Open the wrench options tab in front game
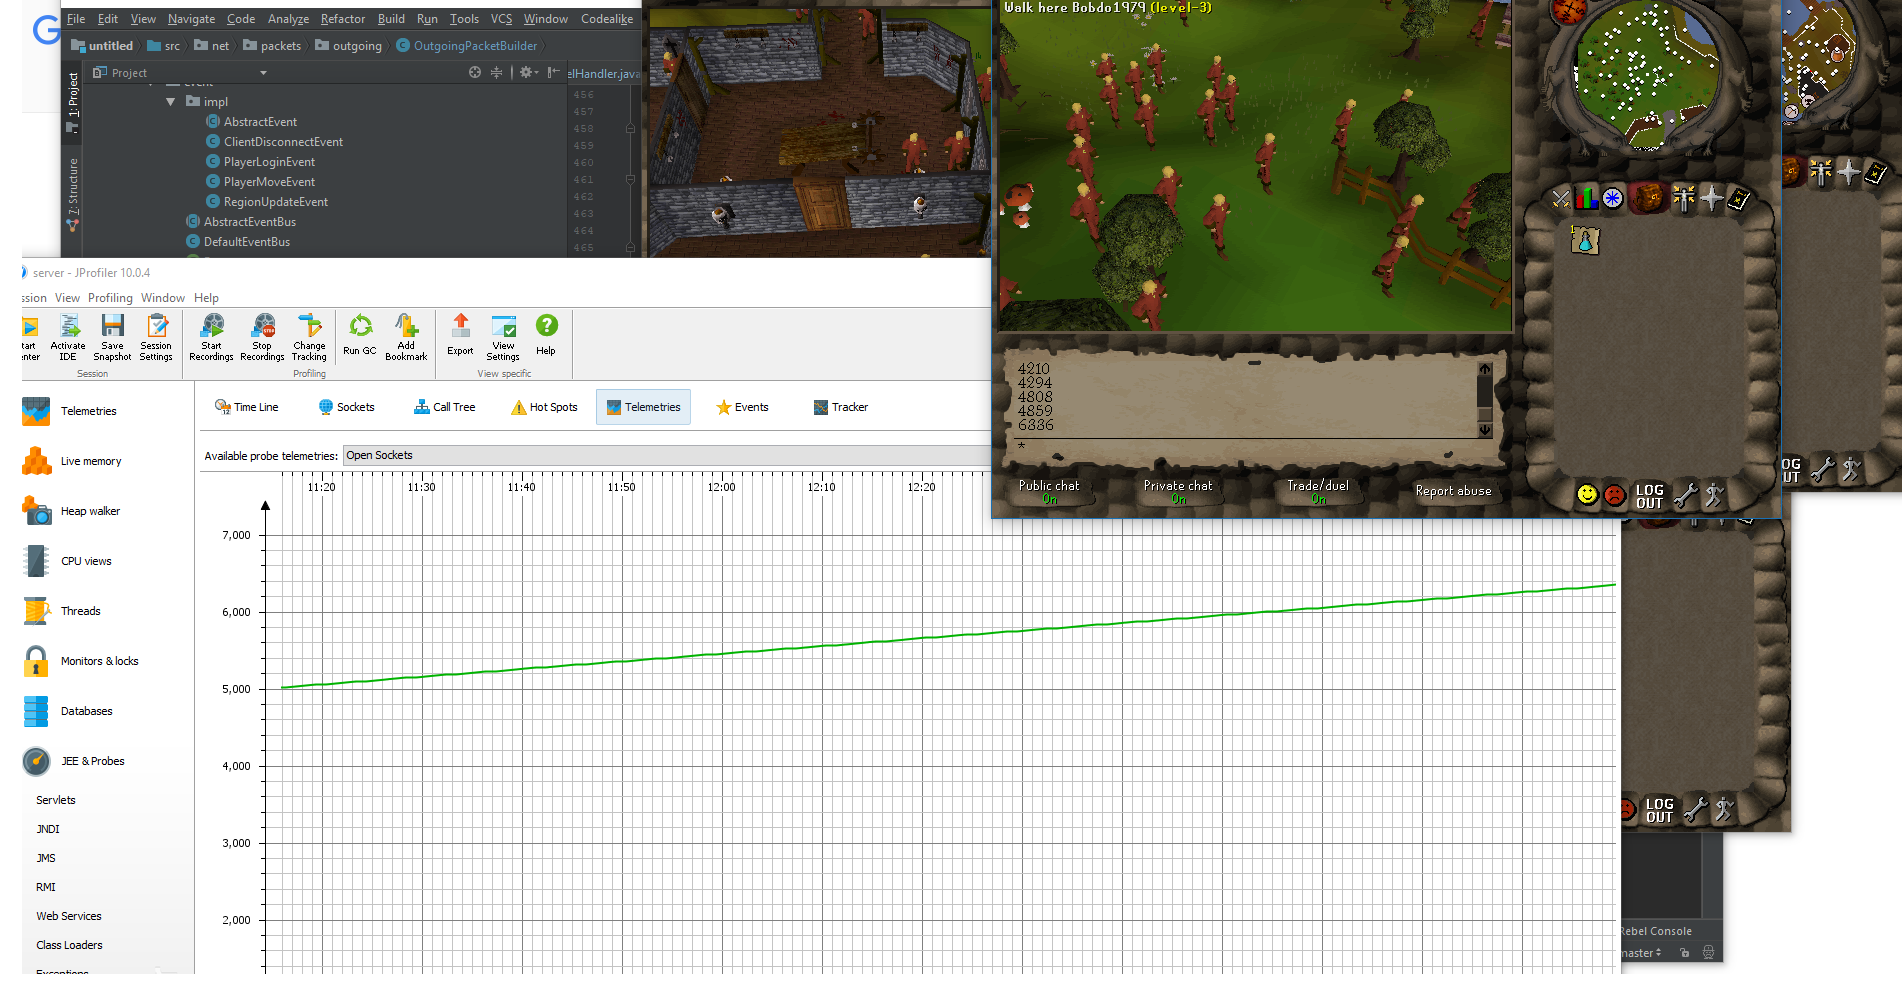 (x=1686, y=495)
